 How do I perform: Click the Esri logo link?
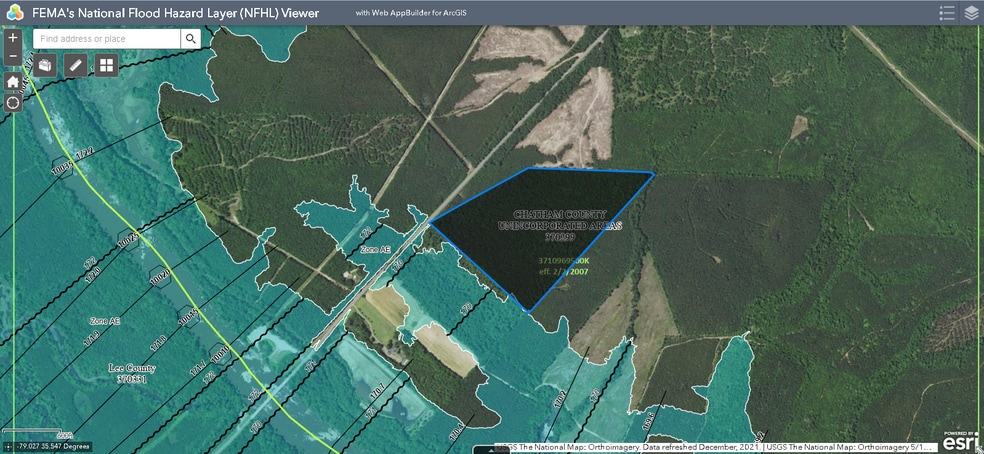(x=961, y=440)
